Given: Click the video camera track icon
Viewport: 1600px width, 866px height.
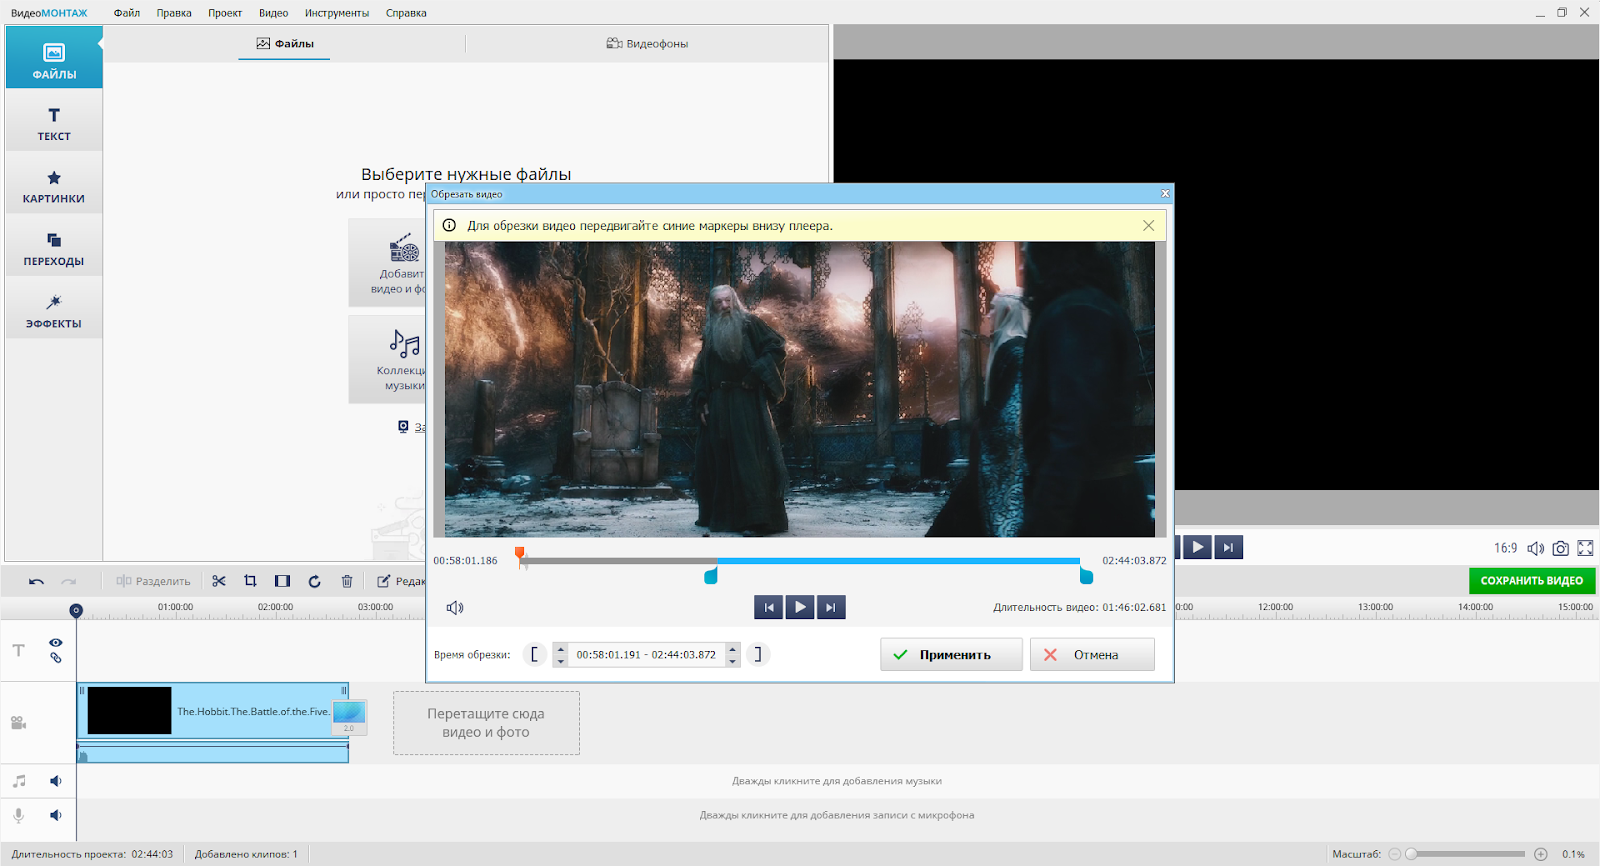Looking at the screenshot, I should (18, 722).
